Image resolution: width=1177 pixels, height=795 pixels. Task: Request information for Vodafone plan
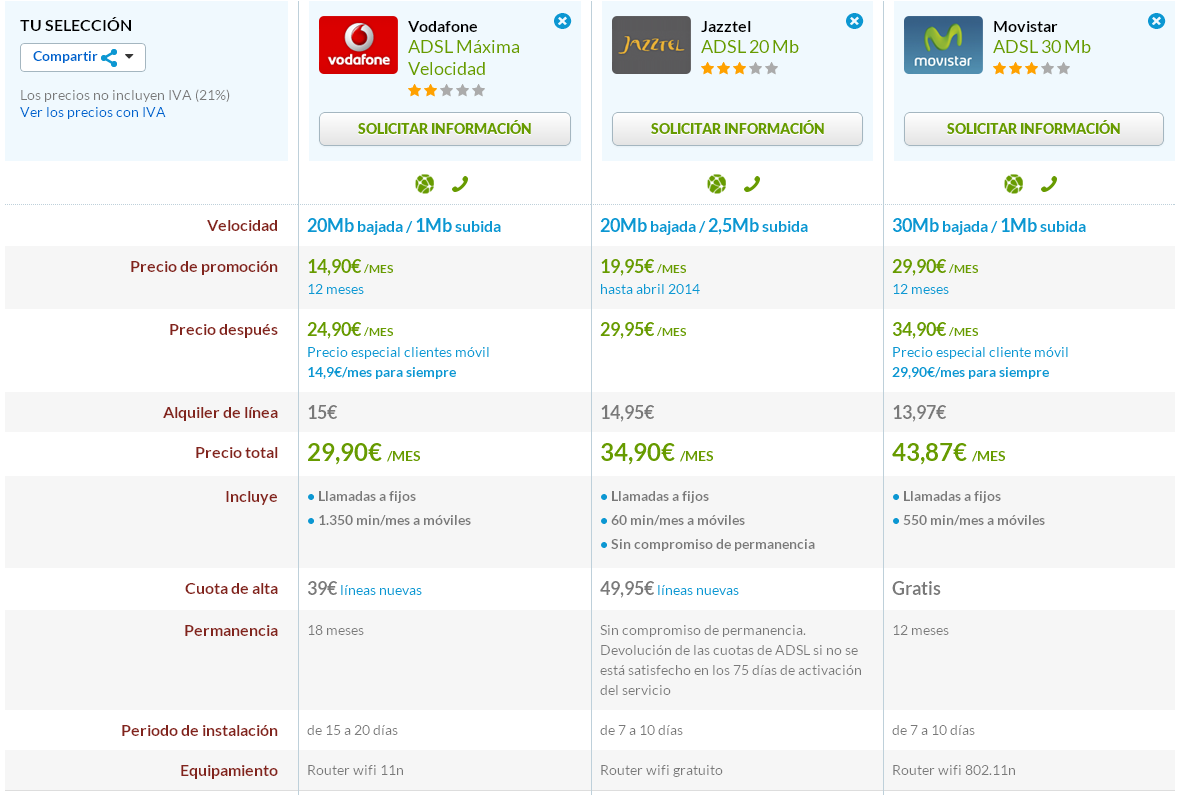tap(444, 129)
